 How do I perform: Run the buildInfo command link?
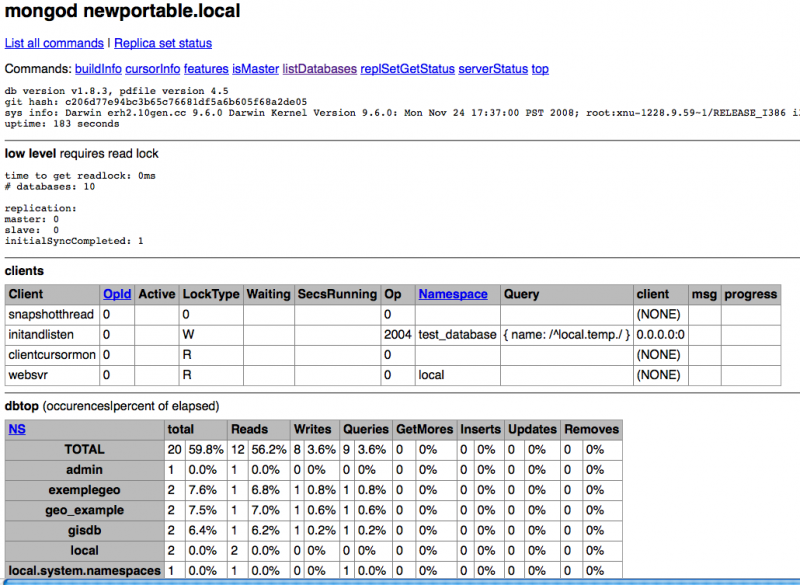click(98, 69)
